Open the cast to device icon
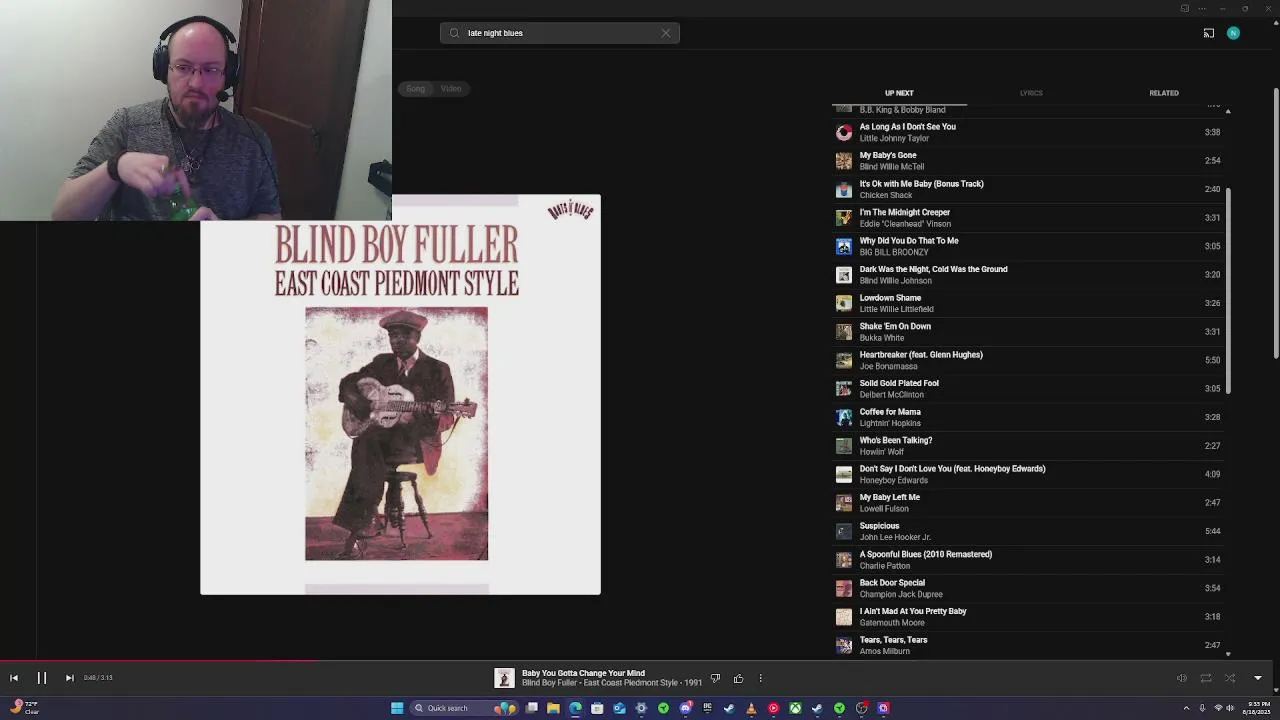The image size is (1280, 720). [1208, 33]
